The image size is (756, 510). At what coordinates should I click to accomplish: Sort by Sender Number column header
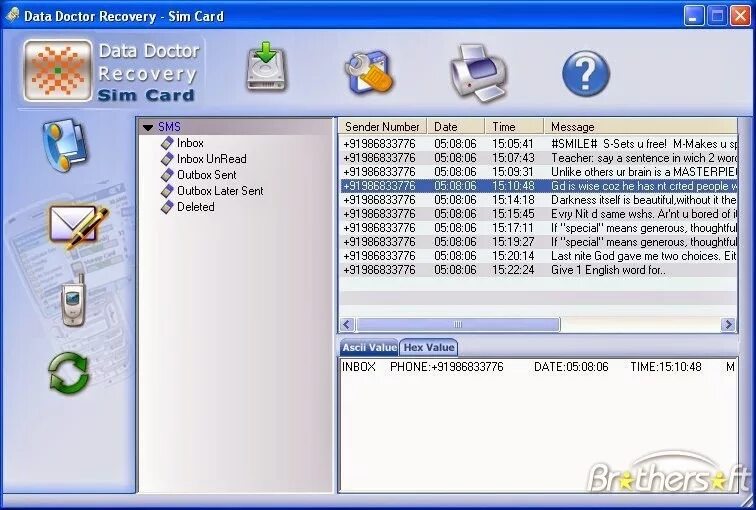click(382, 126)
